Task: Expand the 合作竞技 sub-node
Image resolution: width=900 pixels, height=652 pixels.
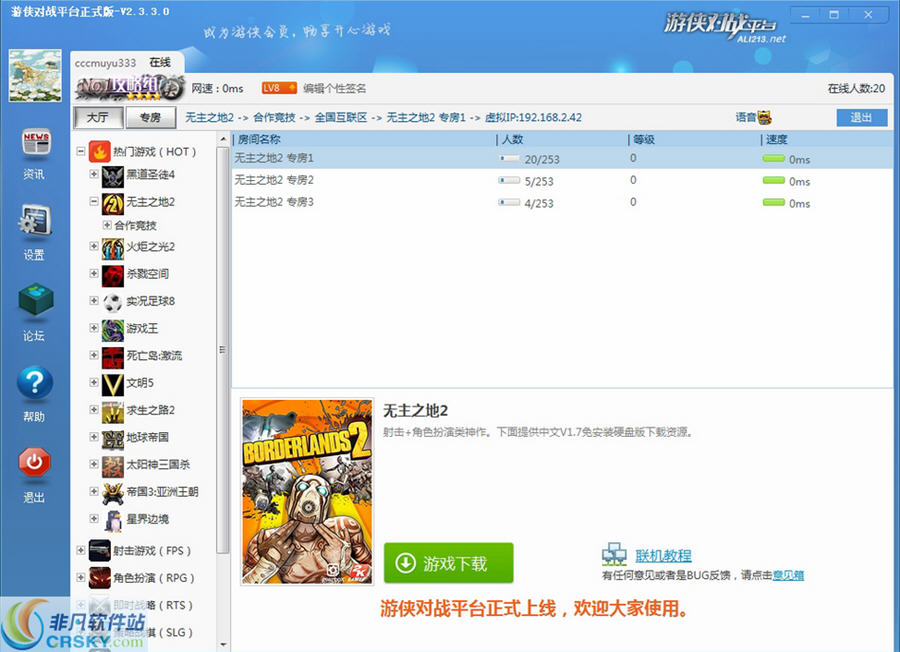Action: [x=107, y=225]
